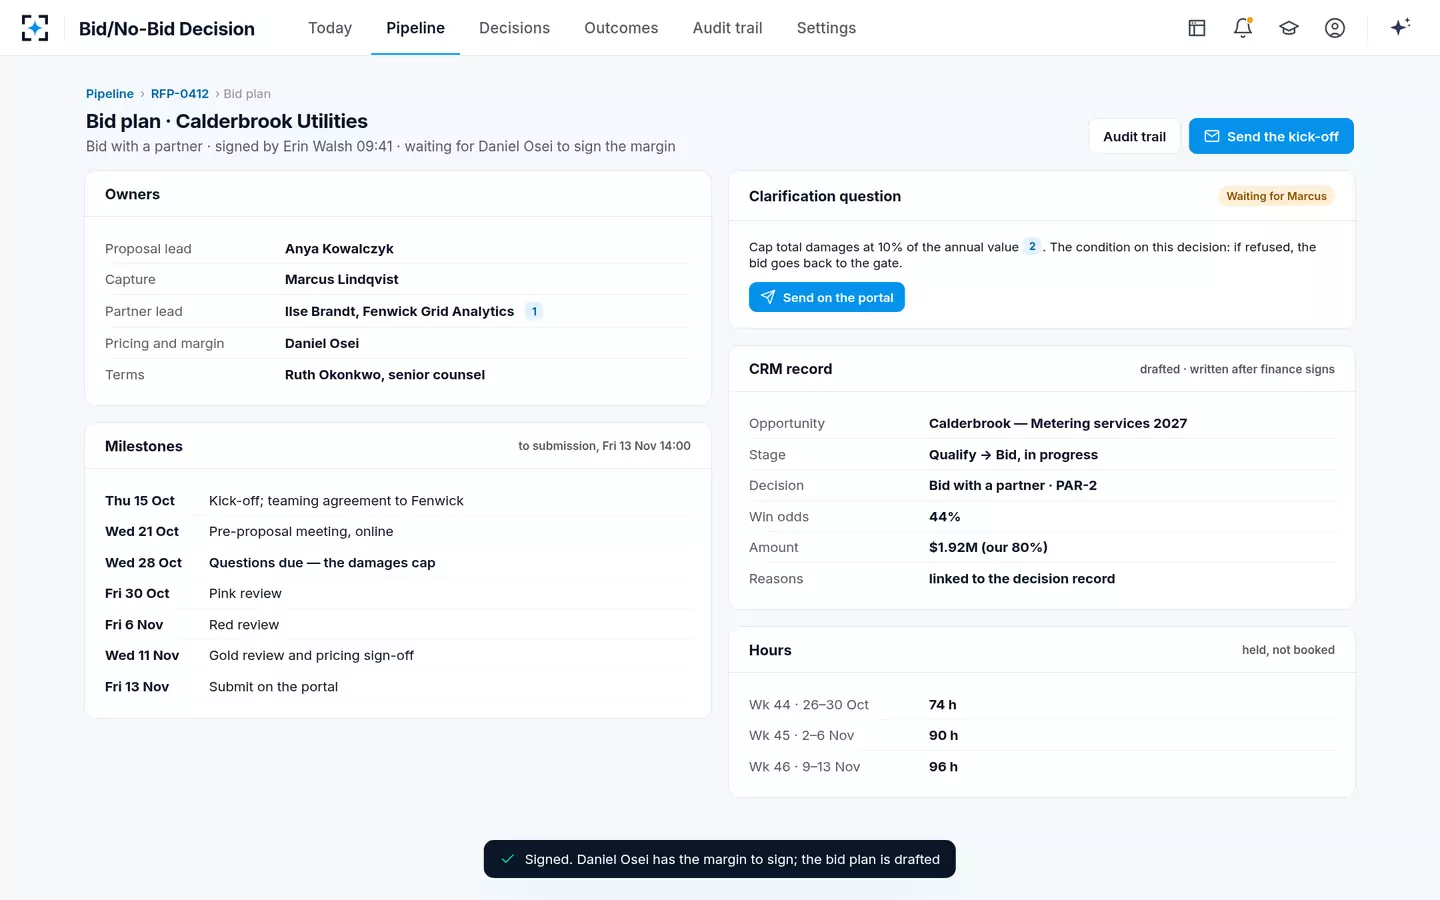Go to the Decisions tab
Image resolution: width=1440 pixels, height=900 pixels.
(x=514, y=28)
